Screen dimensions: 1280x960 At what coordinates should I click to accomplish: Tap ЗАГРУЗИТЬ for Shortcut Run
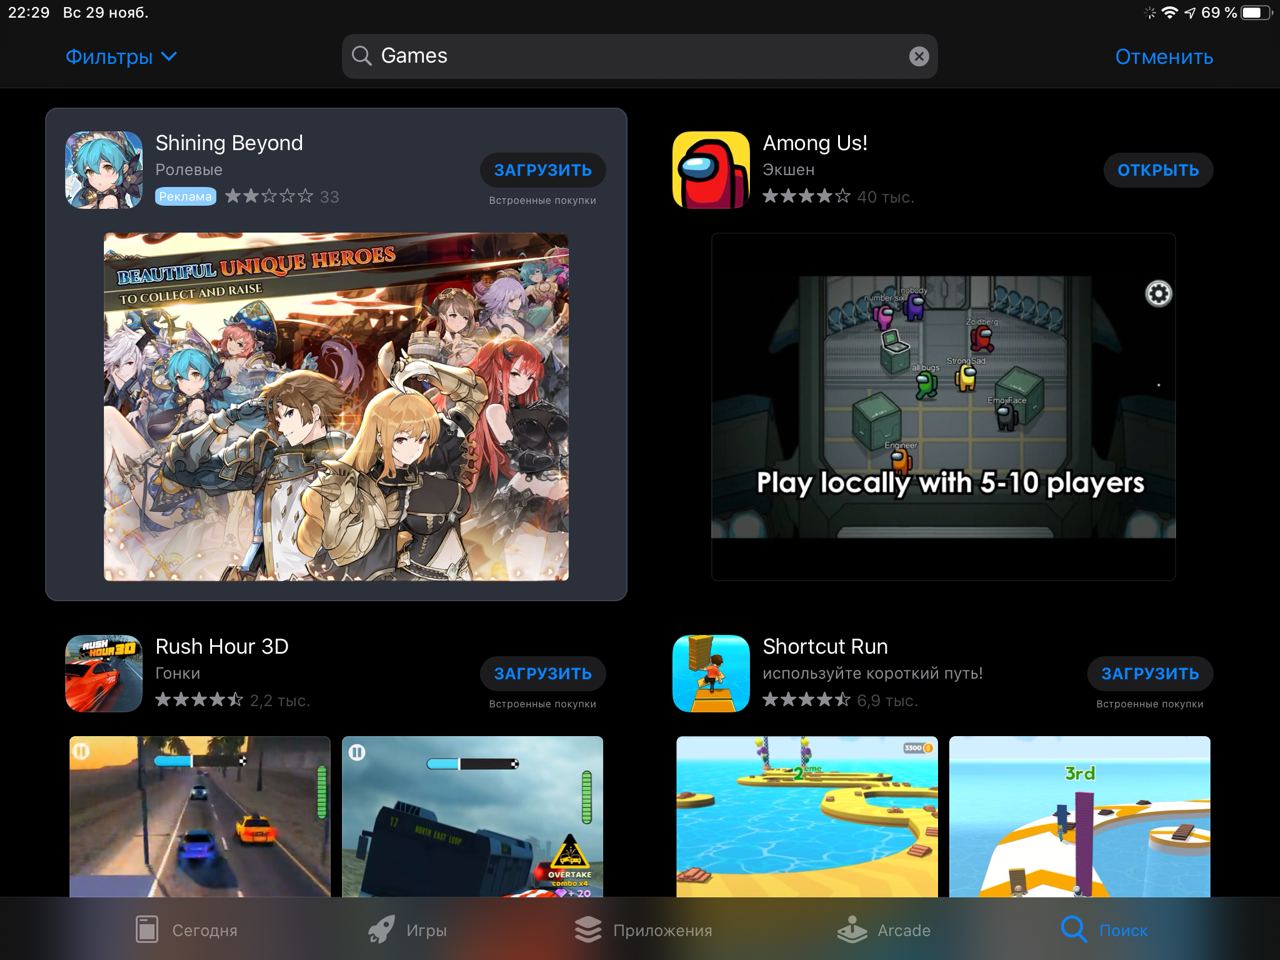tap(1150, 673)
